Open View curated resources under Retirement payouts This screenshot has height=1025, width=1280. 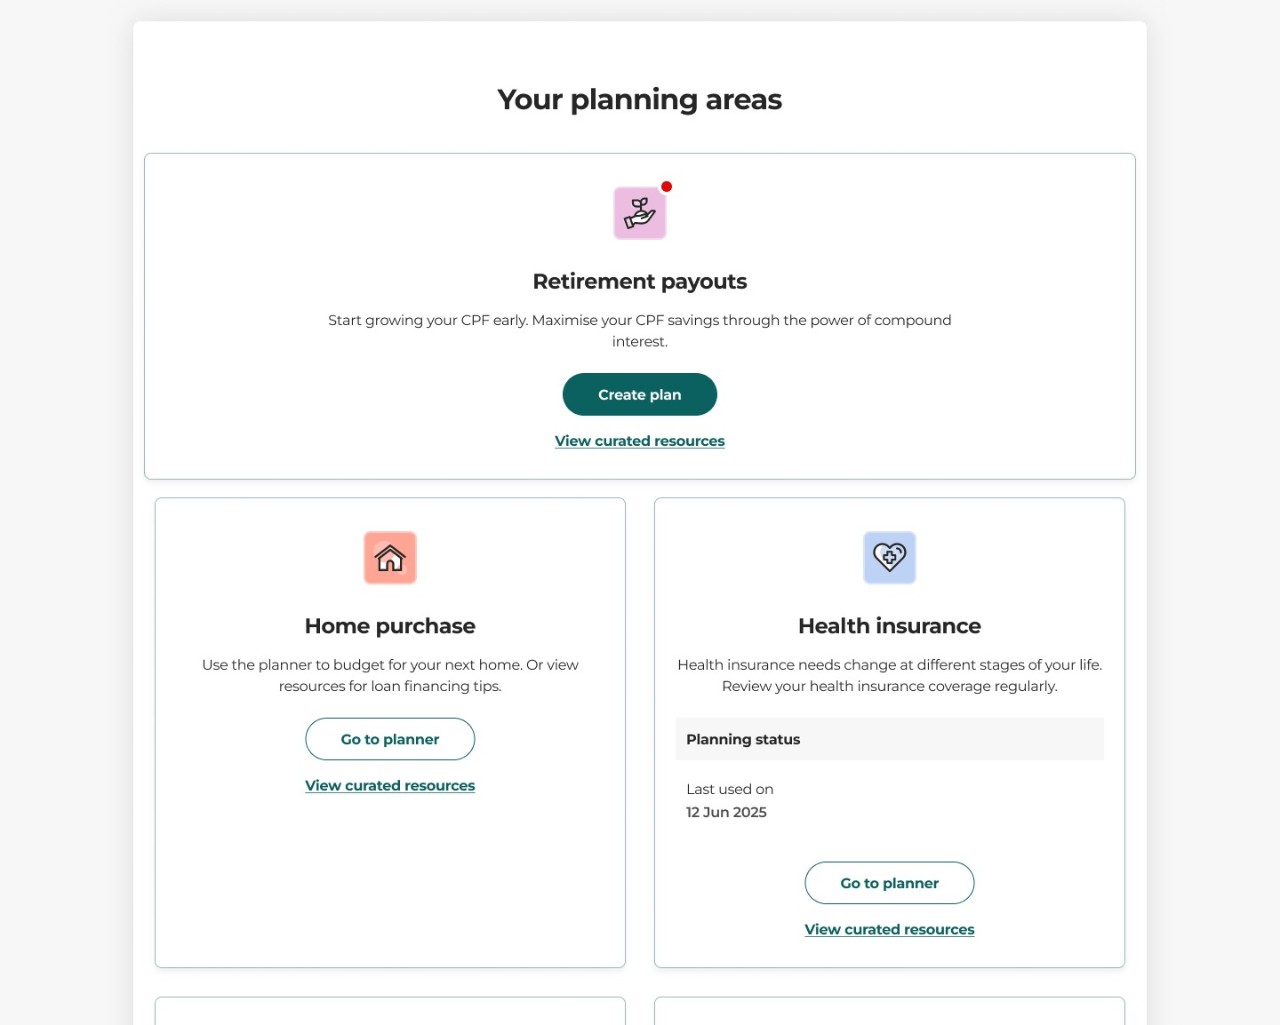click(x=640, y=441)
